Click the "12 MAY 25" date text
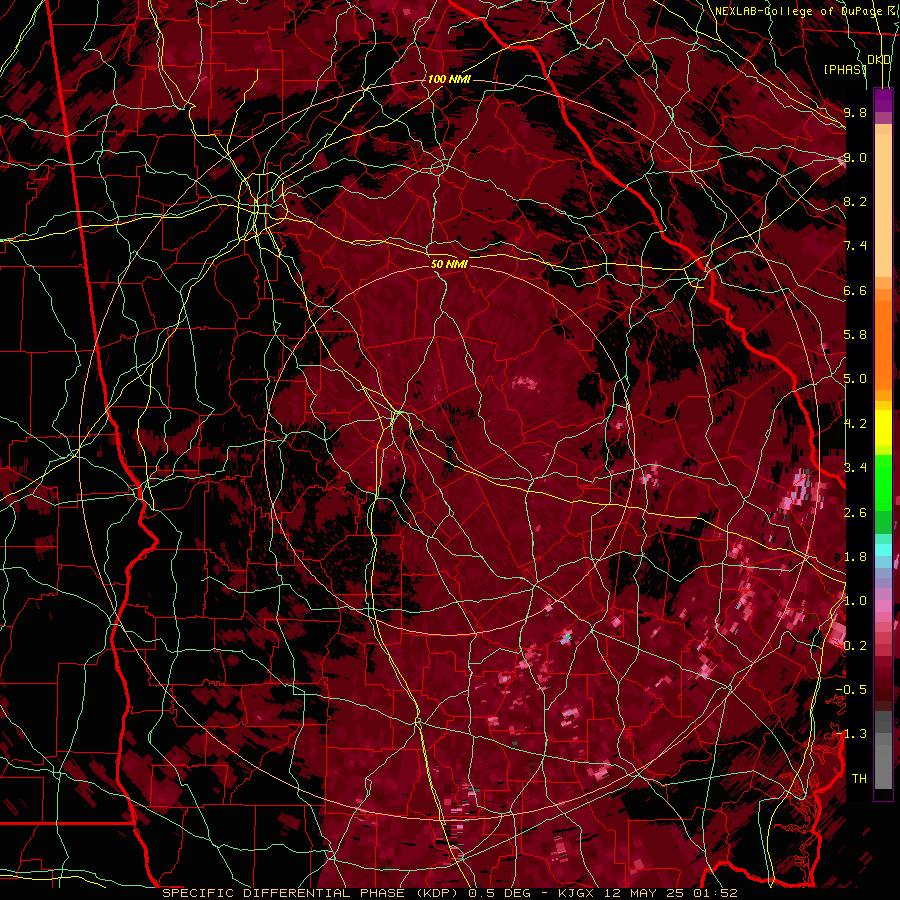Screen dimensions: 900x900 643,893
